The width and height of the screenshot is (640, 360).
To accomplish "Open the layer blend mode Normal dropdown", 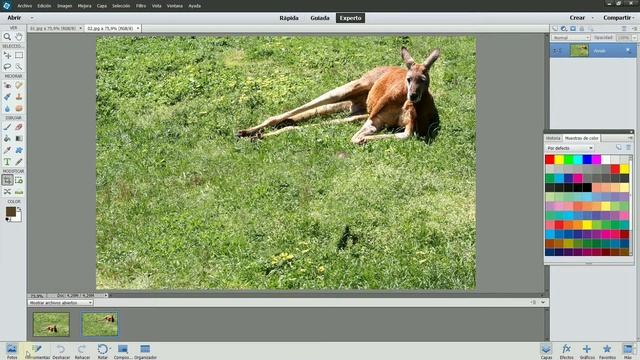I will coord(571,38).
